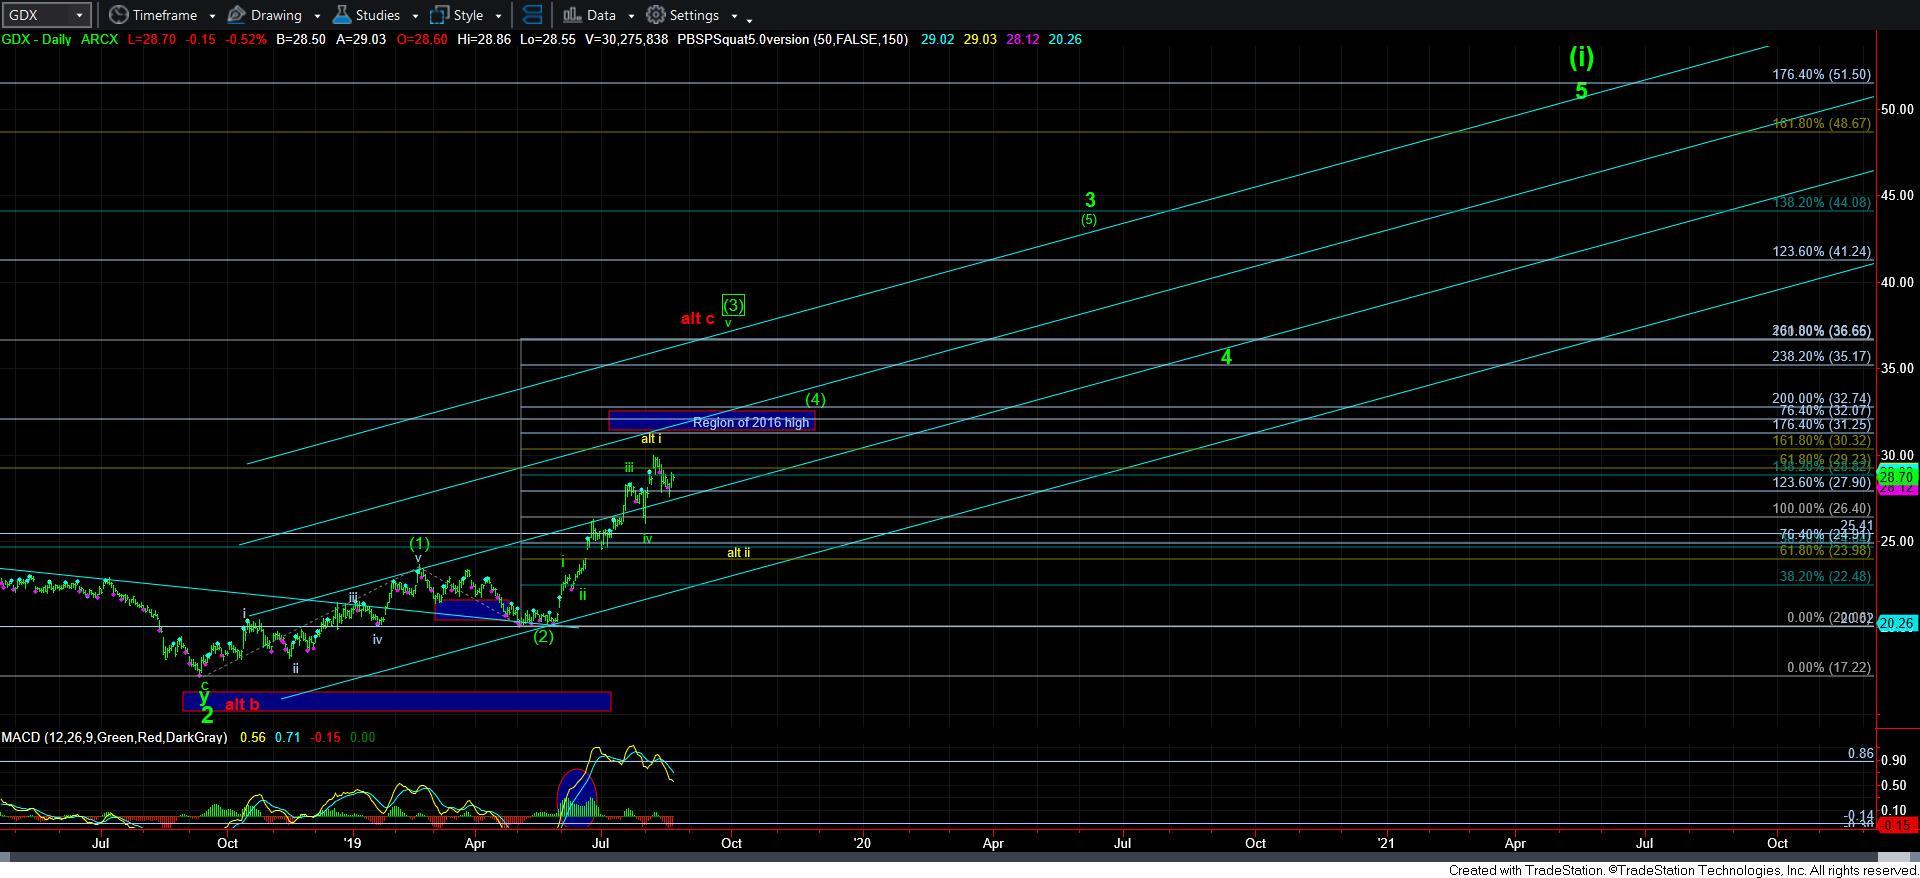This screenshot has width=1920, height=878.
Task: Click the Timeframe clock icon
Action: [119, 15]
